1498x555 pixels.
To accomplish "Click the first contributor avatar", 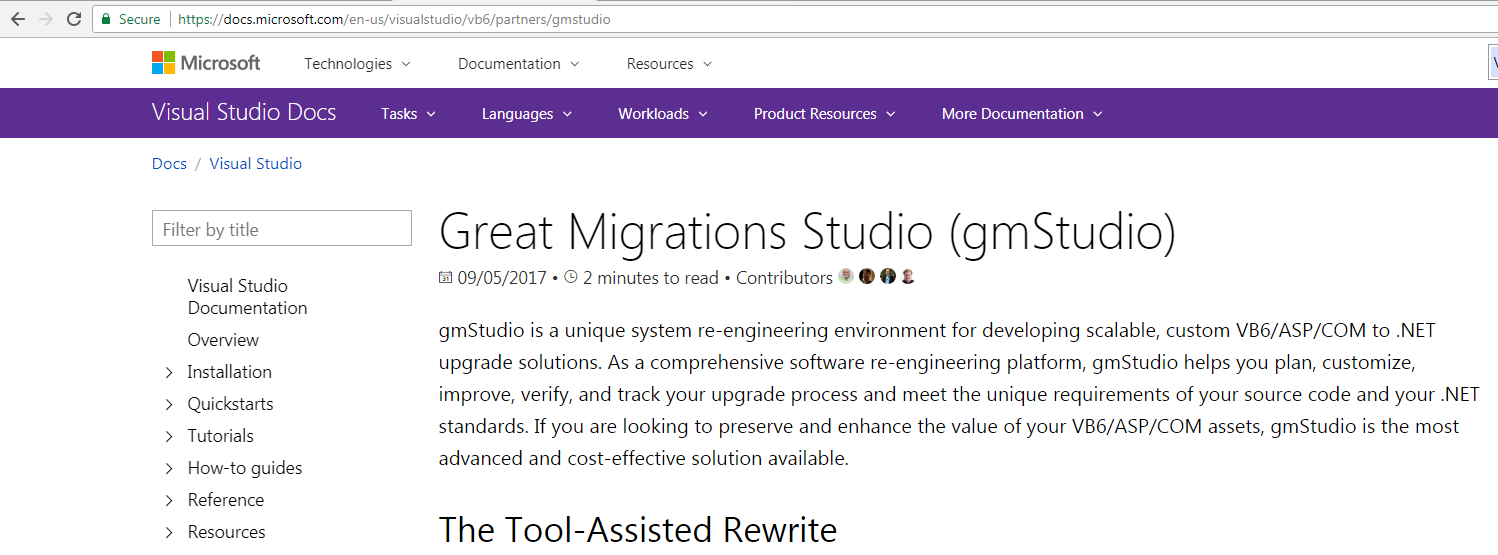I will click(x=846, y=277).
